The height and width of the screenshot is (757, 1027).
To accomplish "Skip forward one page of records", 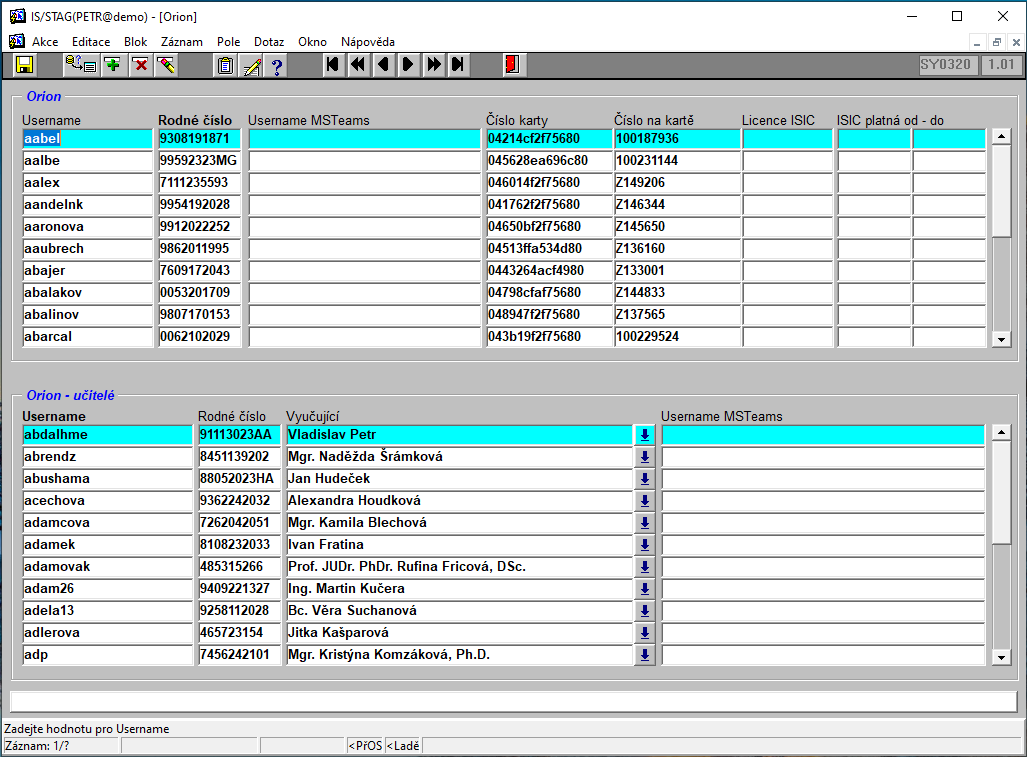I will click(434, 65).
